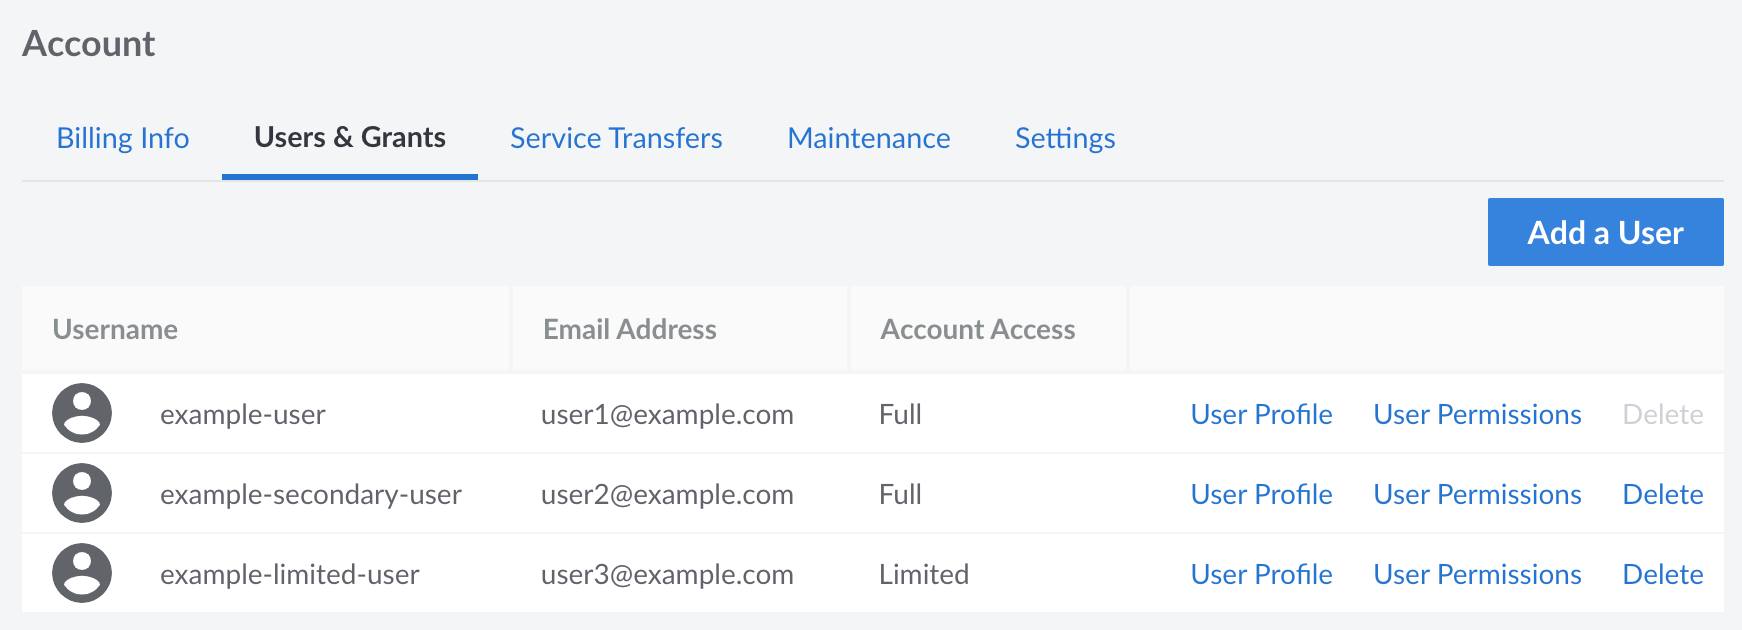The width and height of the screenshot is (1742, 630).
Task: Click the Username column header
Action: [x=116, y=329]
